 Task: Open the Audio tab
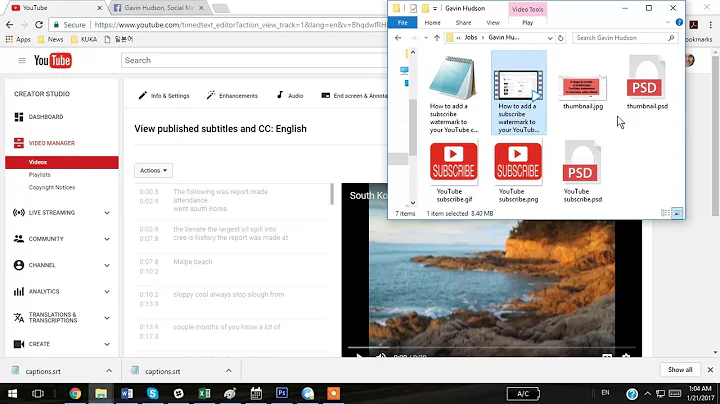pos(290,95)
